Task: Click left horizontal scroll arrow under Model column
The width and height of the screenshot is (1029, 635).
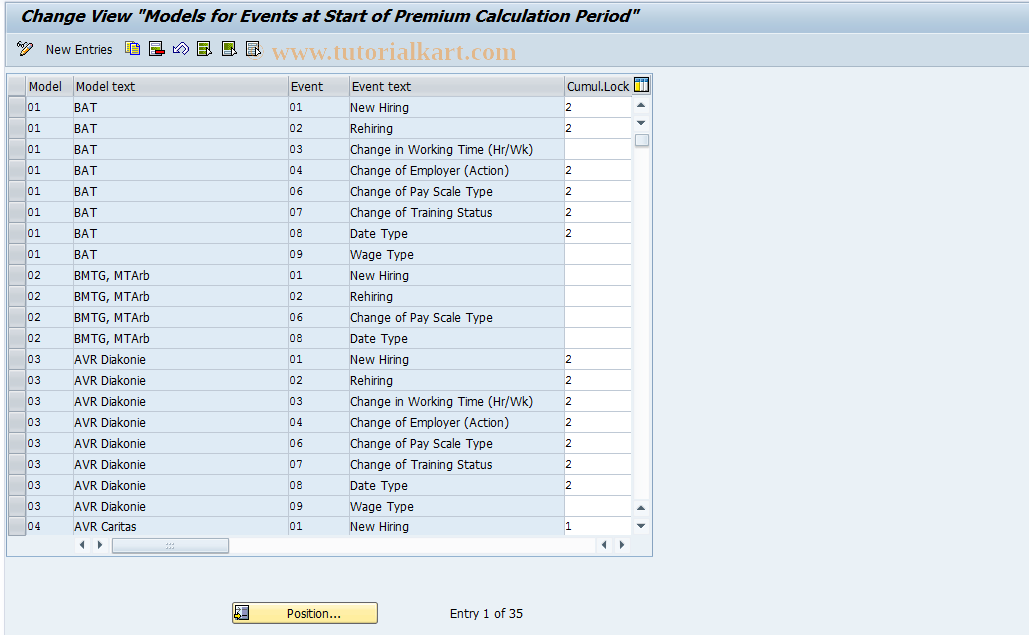Action: coord(82,545)
